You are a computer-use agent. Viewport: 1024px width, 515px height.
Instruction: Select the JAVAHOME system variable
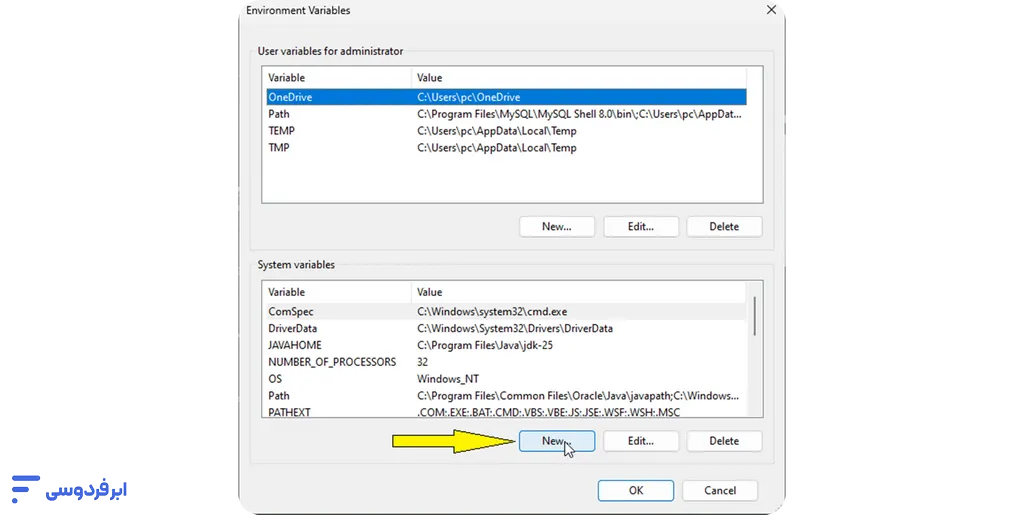tap(506, 345)
